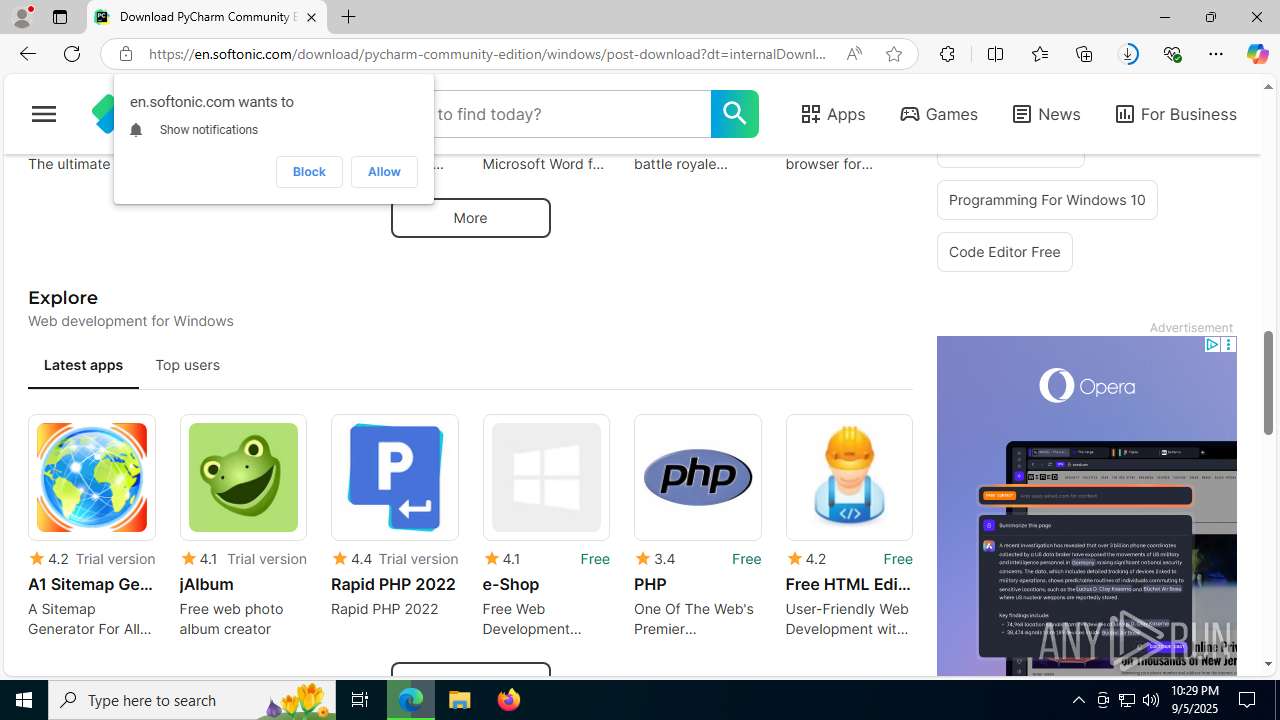
Task: Open A1 Sitemap Generator title link
Action: pos(92,584)
